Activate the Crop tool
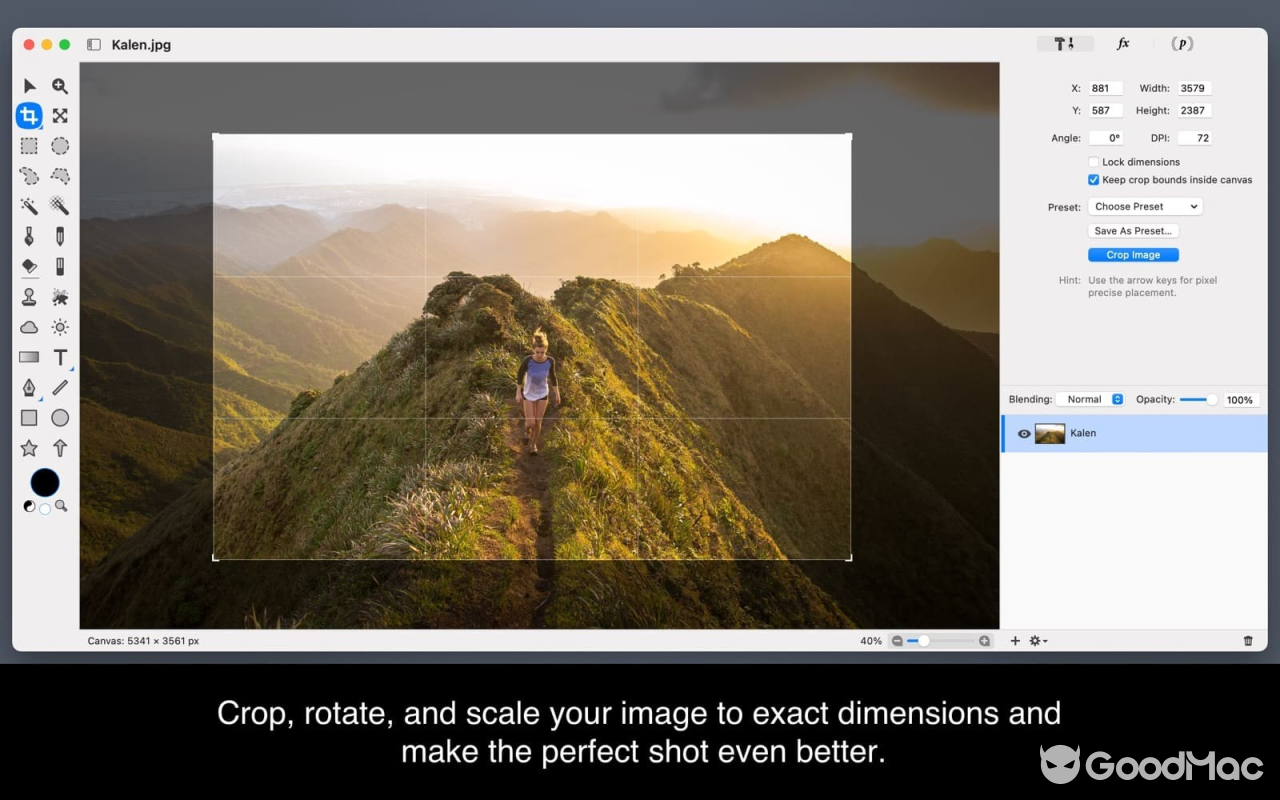 click(29, 116)
